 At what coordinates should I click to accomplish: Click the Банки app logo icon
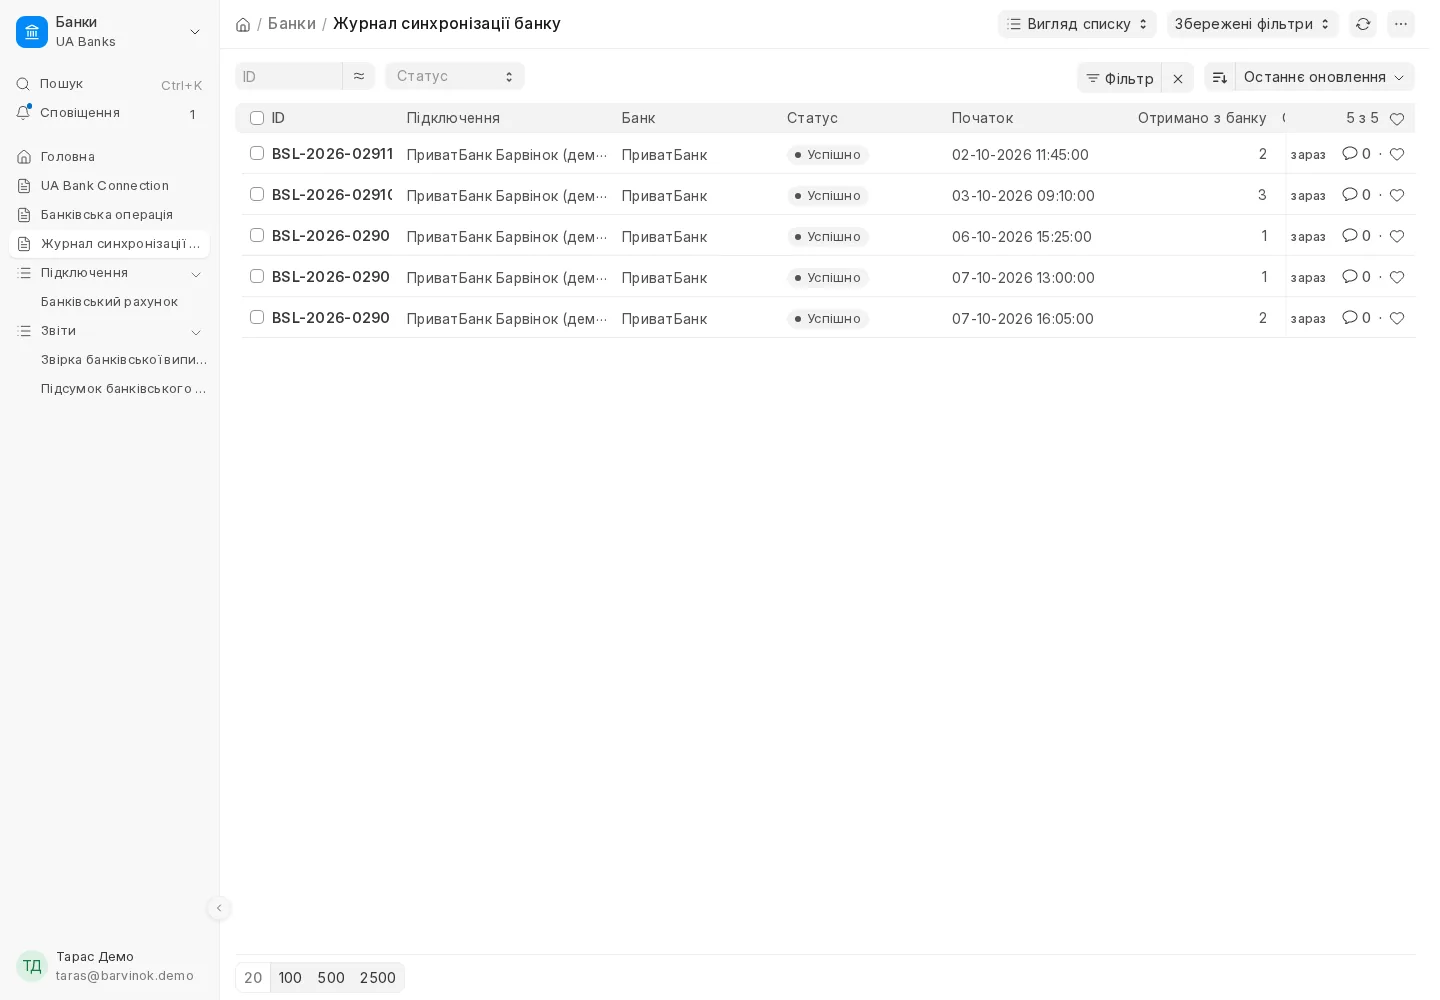pyautogui.click(x=32, y=32)
